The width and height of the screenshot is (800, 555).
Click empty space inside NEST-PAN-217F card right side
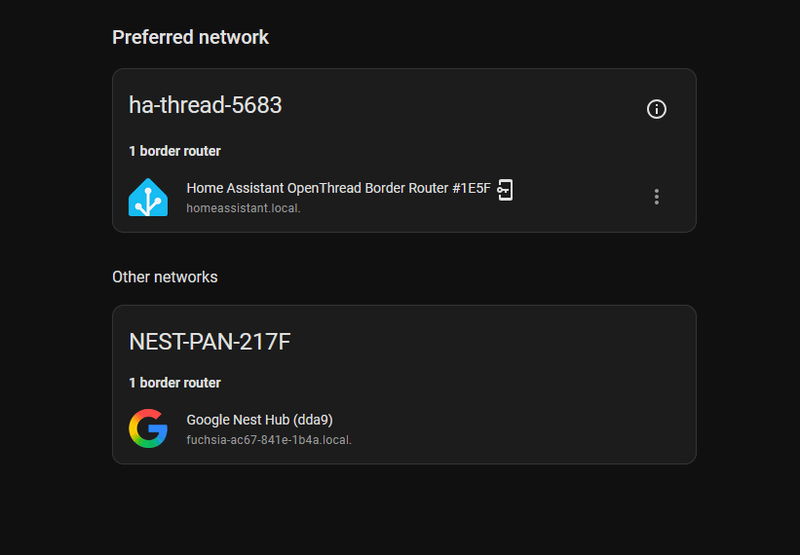coord(536,385)
